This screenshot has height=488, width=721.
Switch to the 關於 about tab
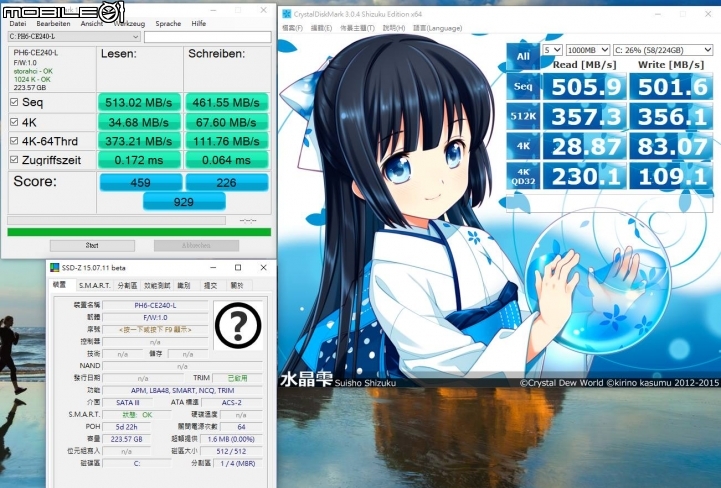237,286
